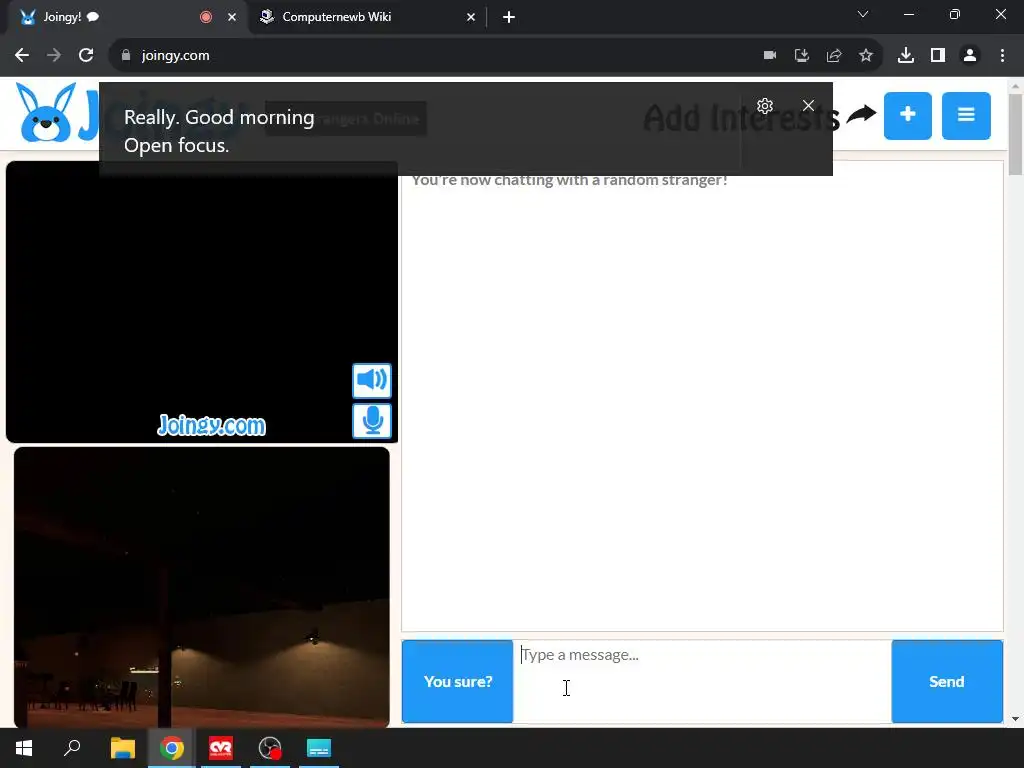Image resolution: width=1024 pixels, height=768 pixels.
Task: Click the install app icon in address bar
Action: coord(802,56)
